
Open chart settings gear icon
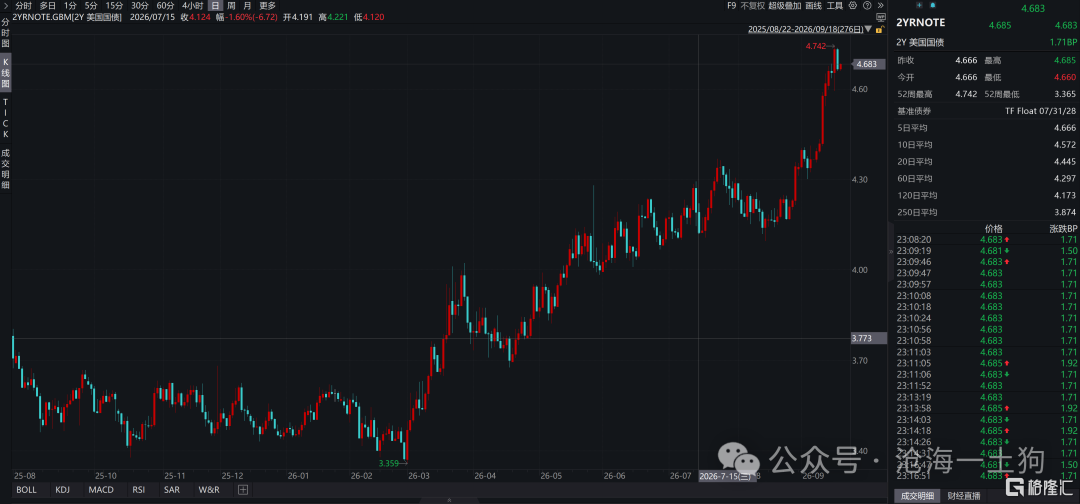[x=853, y=6]
